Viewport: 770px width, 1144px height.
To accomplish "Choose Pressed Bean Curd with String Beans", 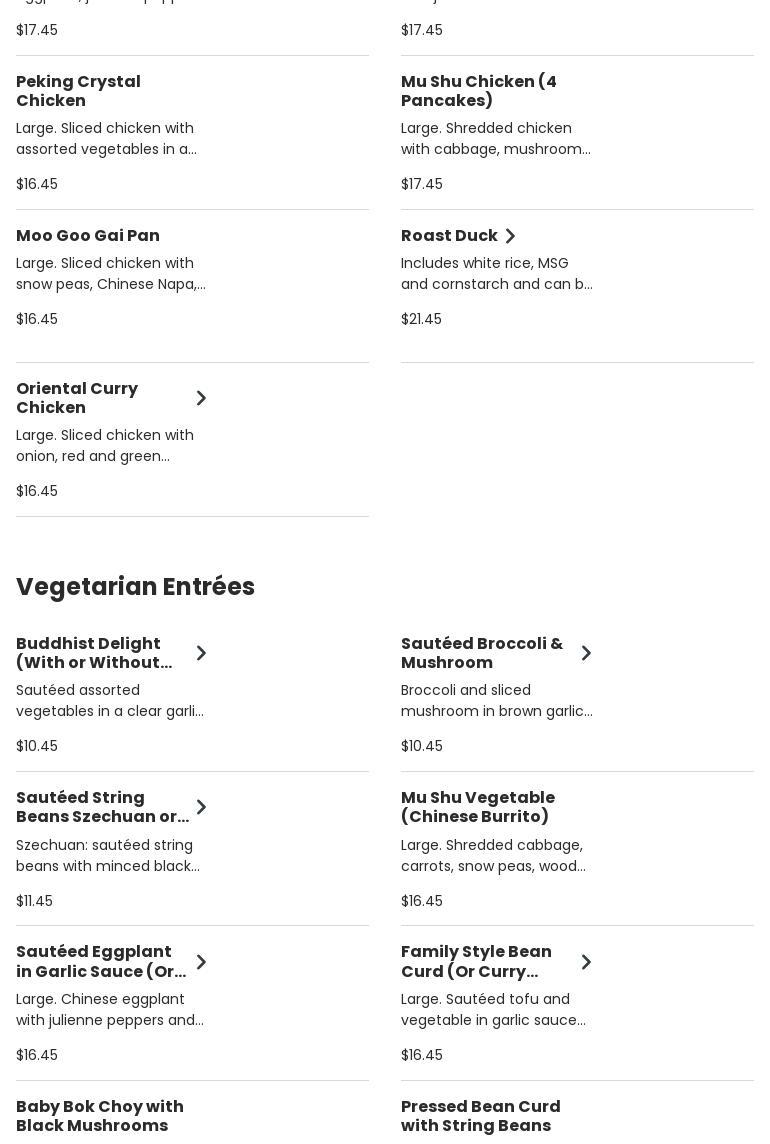I will [480, 1116].
